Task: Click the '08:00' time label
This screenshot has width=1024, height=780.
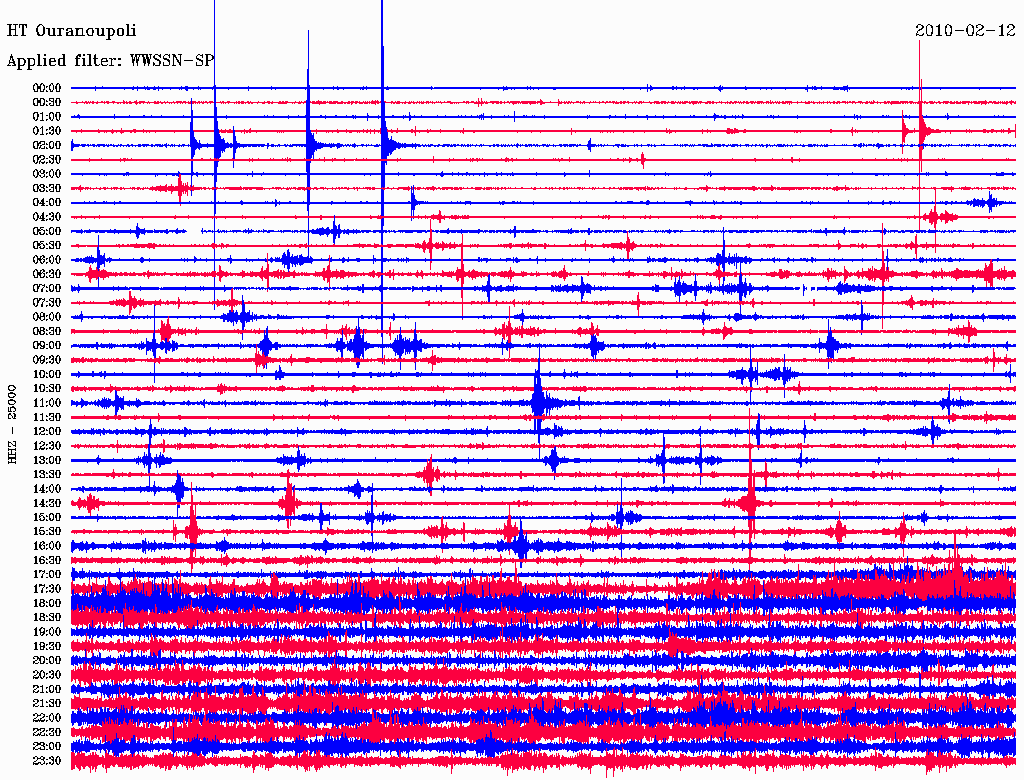Action: 46,317
